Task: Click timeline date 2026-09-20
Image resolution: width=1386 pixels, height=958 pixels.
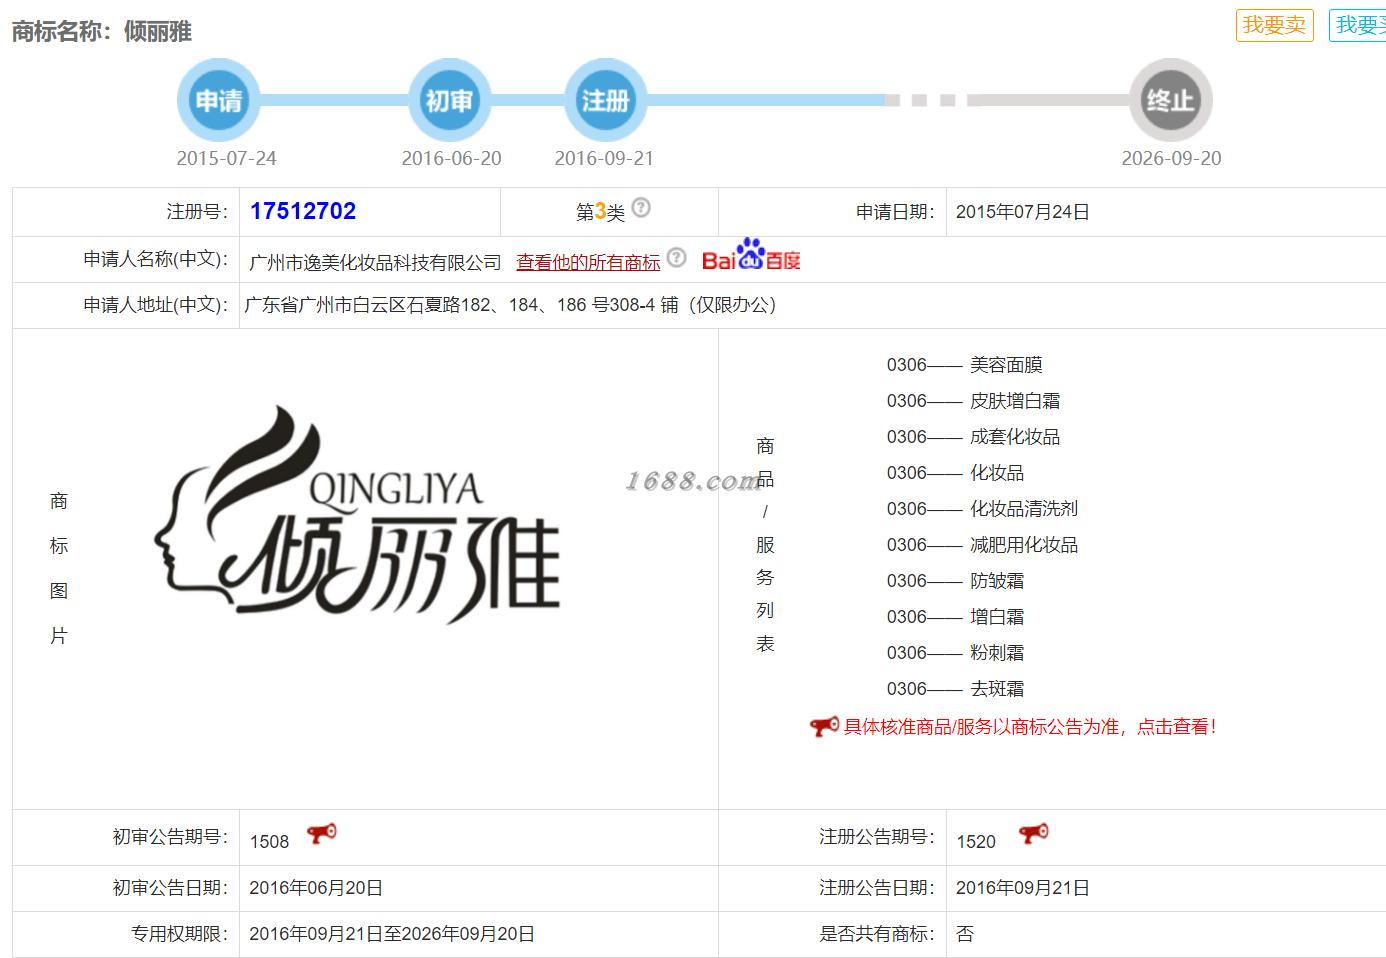Action: click(x=1171, y=158)
